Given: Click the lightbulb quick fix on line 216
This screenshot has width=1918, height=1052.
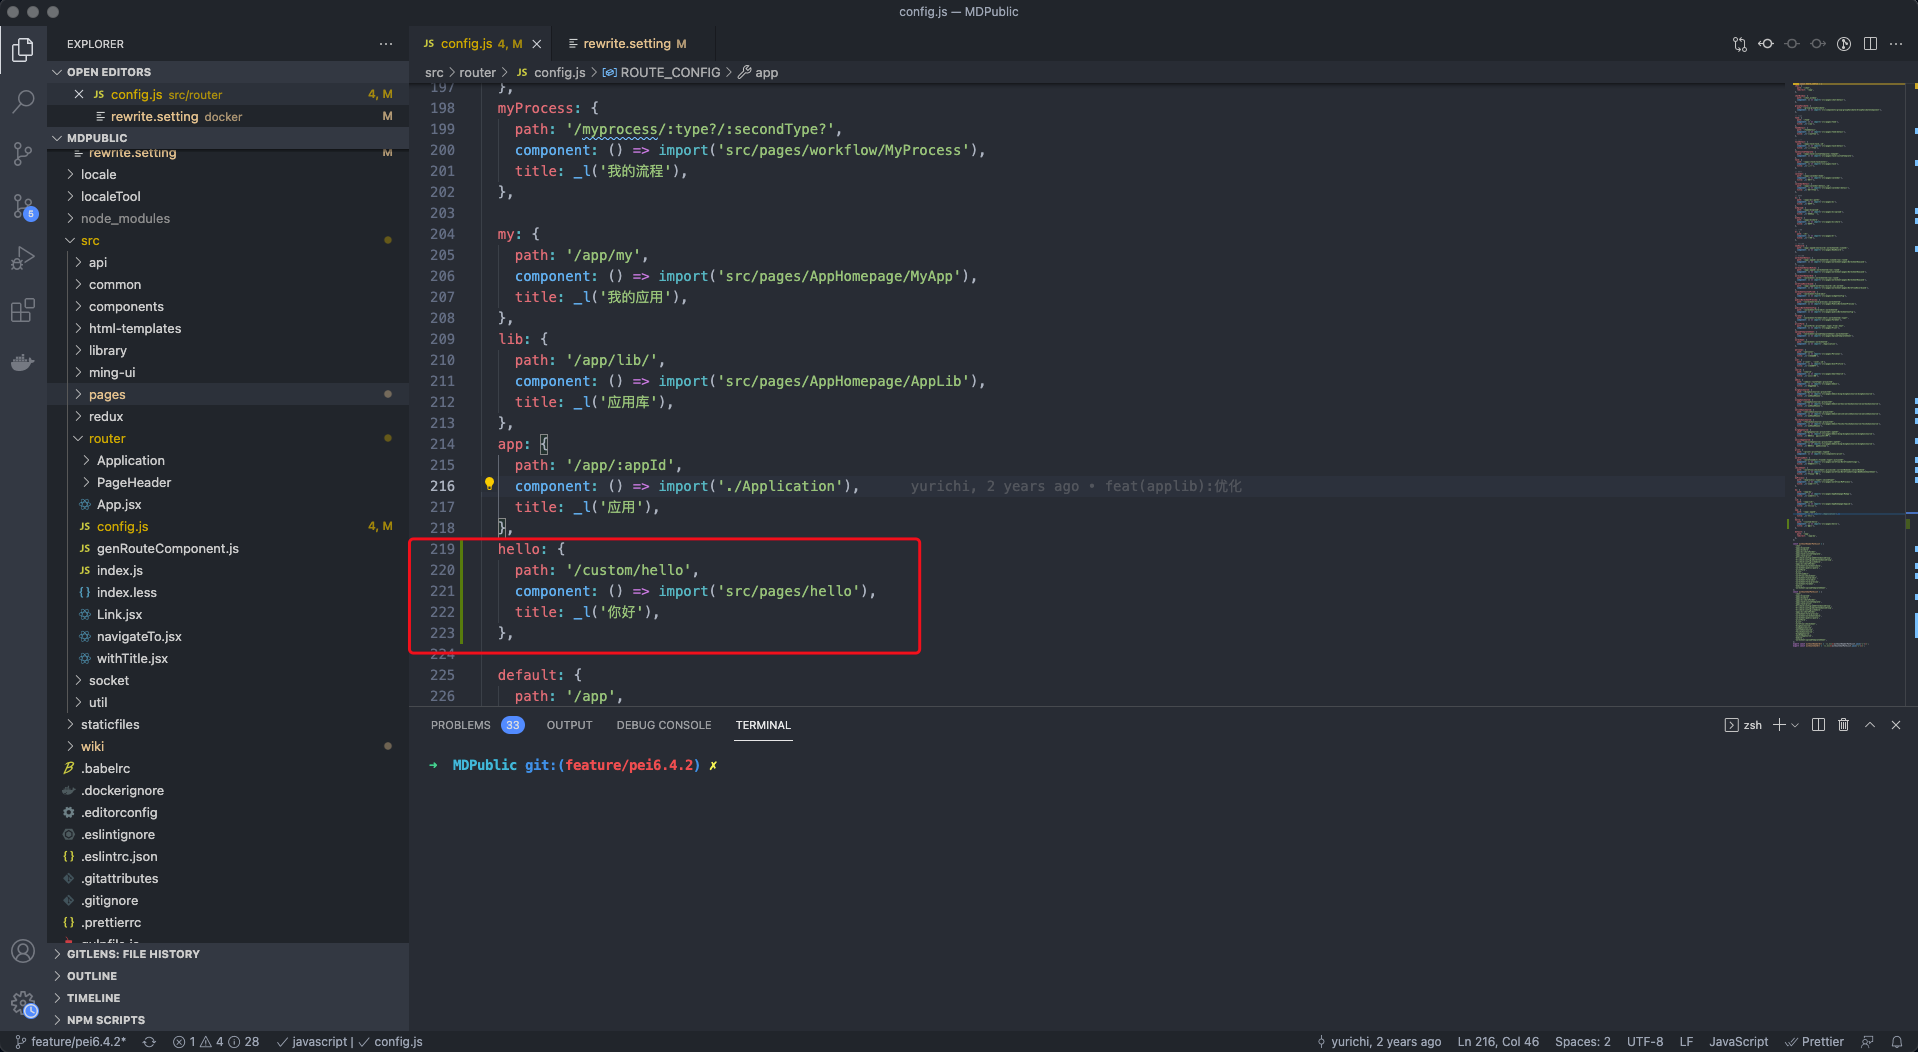Looking at the screenshot, I should [x=489, y=485].
